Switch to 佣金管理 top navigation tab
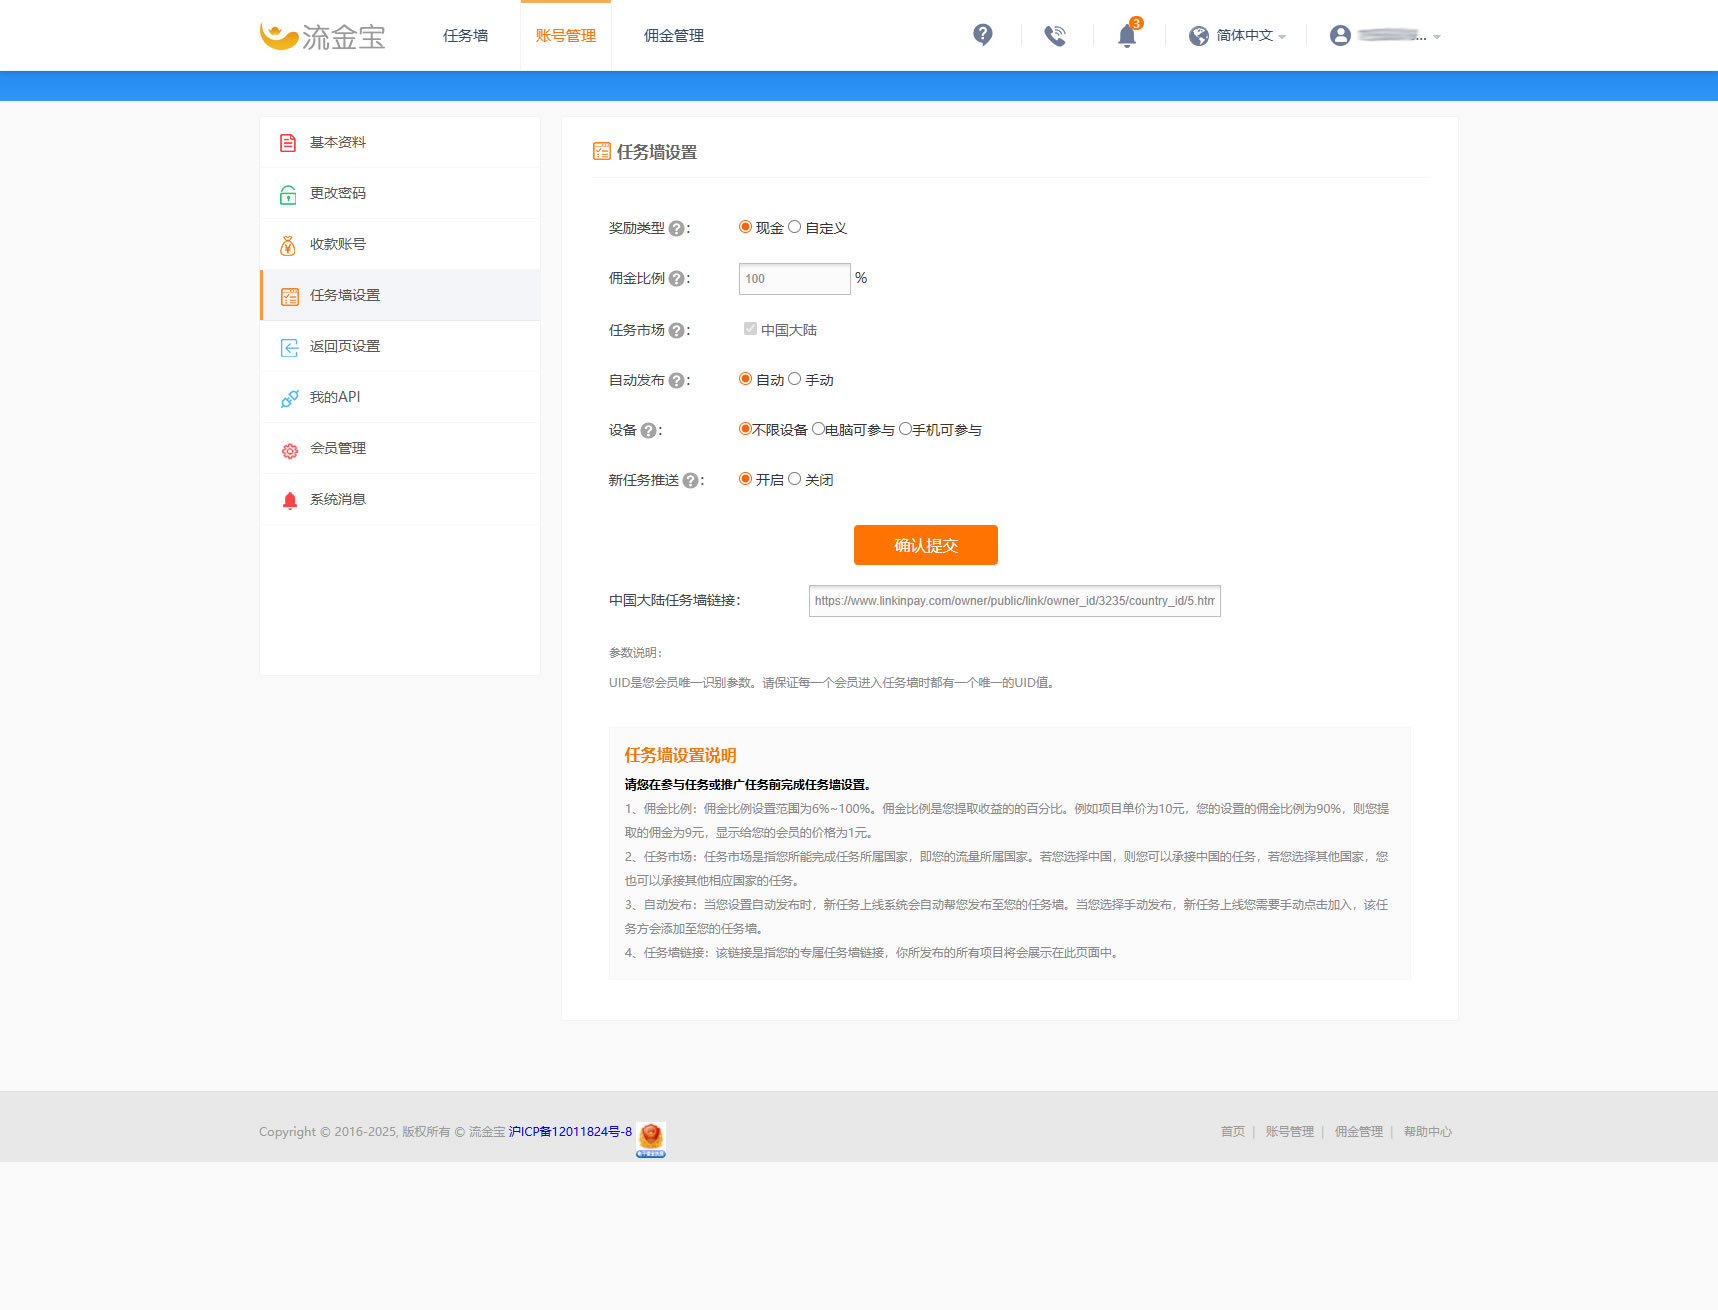 coord(673,36)
